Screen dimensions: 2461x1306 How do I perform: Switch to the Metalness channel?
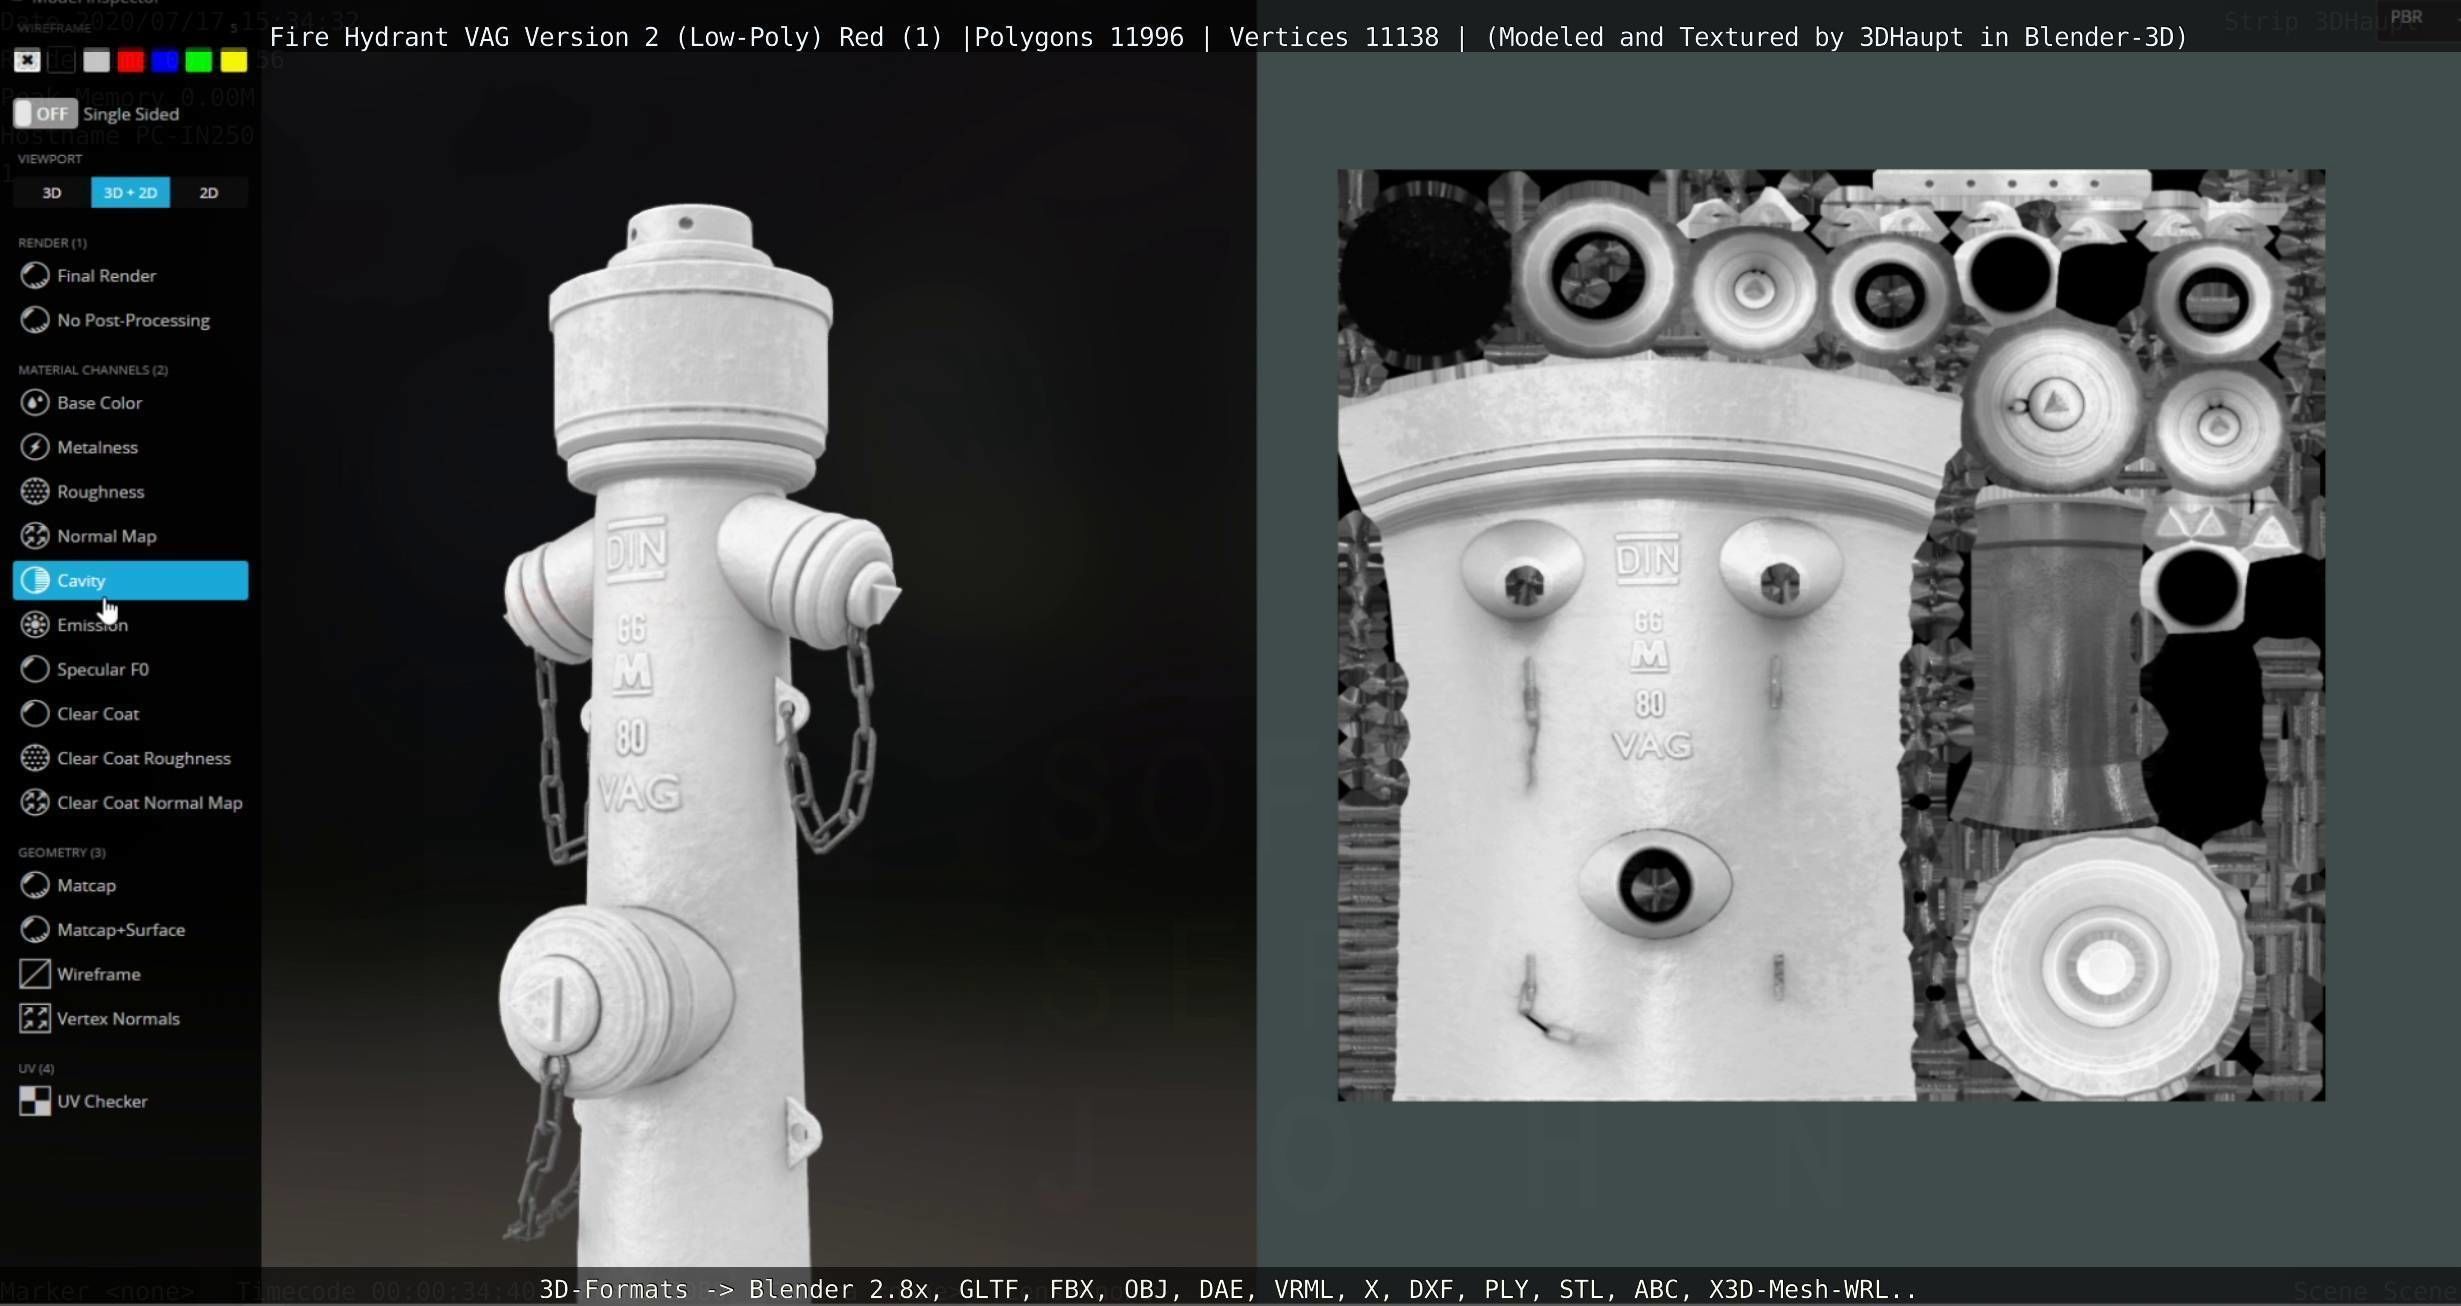click(x=79, y=447)
